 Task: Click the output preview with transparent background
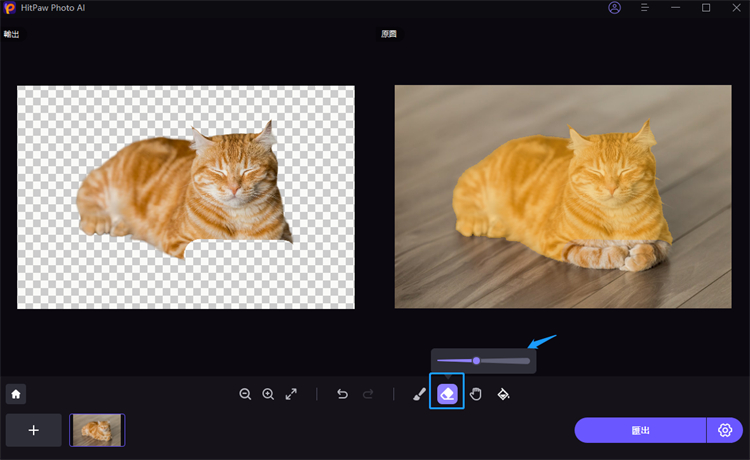(186, 197)
